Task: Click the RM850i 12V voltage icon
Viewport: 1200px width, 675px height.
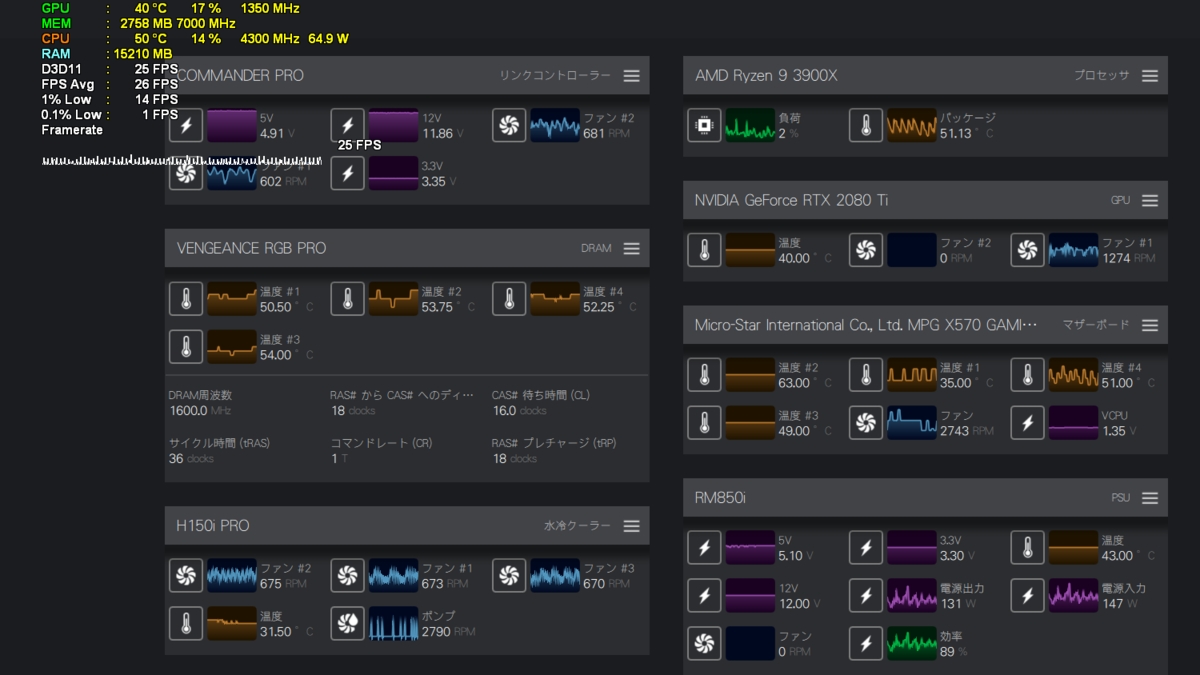Action: coord(705,596)
